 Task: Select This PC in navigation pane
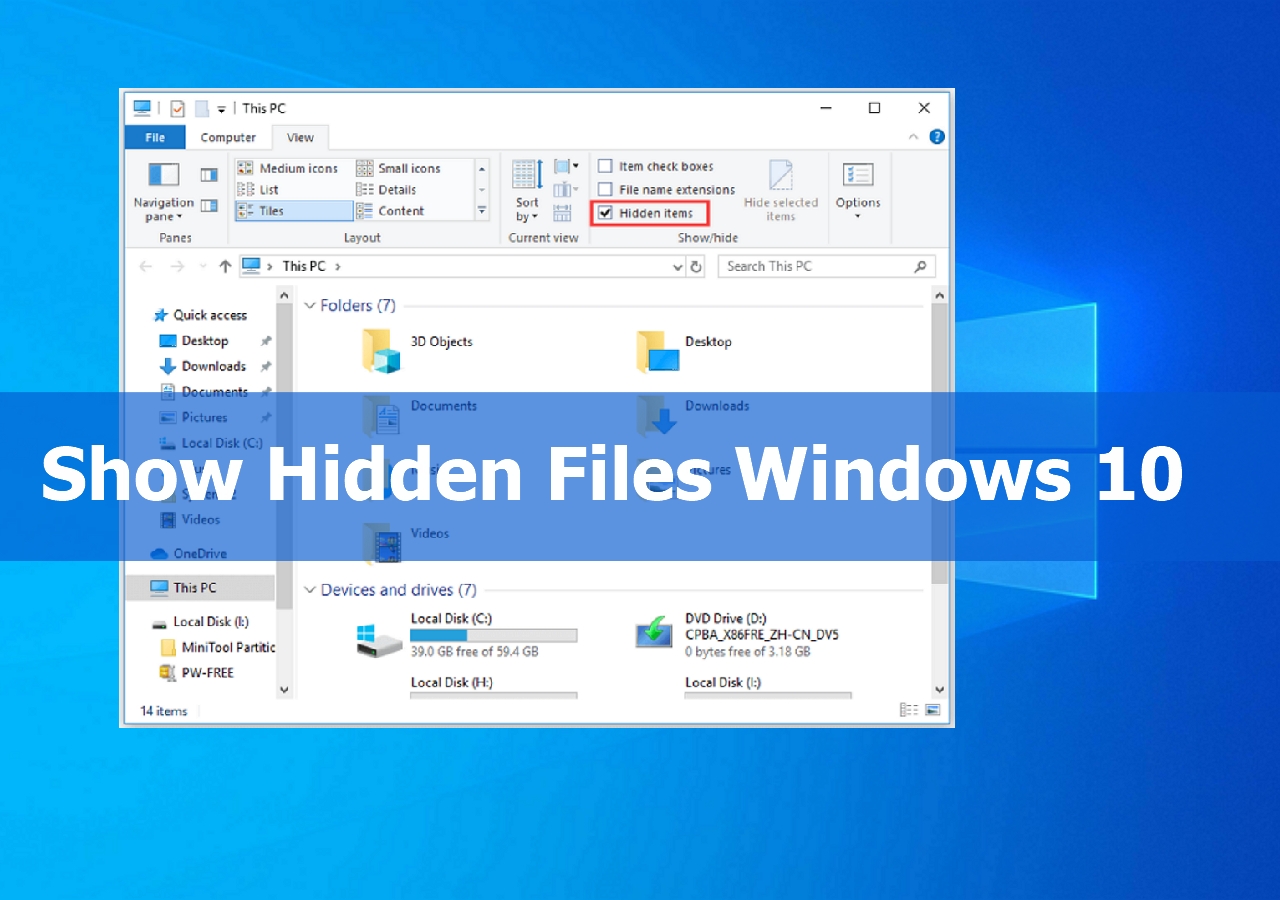click(x=199, y=588)
